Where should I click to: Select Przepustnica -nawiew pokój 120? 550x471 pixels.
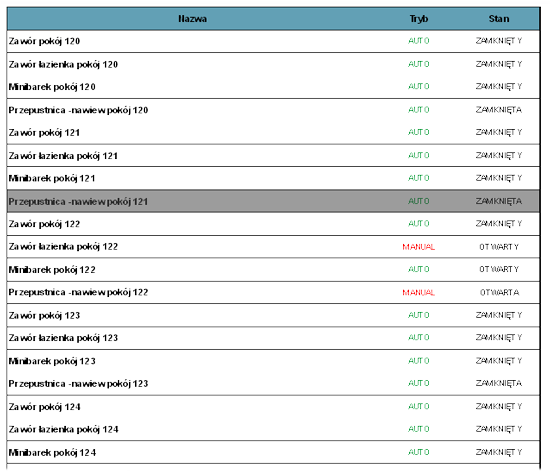pos(273,110)
